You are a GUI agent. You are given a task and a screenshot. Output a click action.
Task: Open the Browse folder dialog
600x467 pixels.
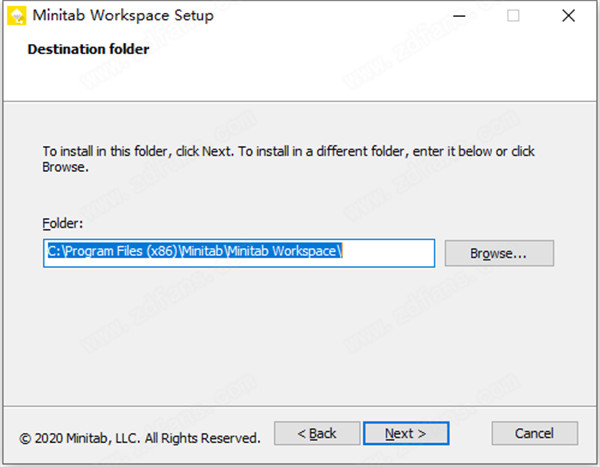tap(499, 253)
